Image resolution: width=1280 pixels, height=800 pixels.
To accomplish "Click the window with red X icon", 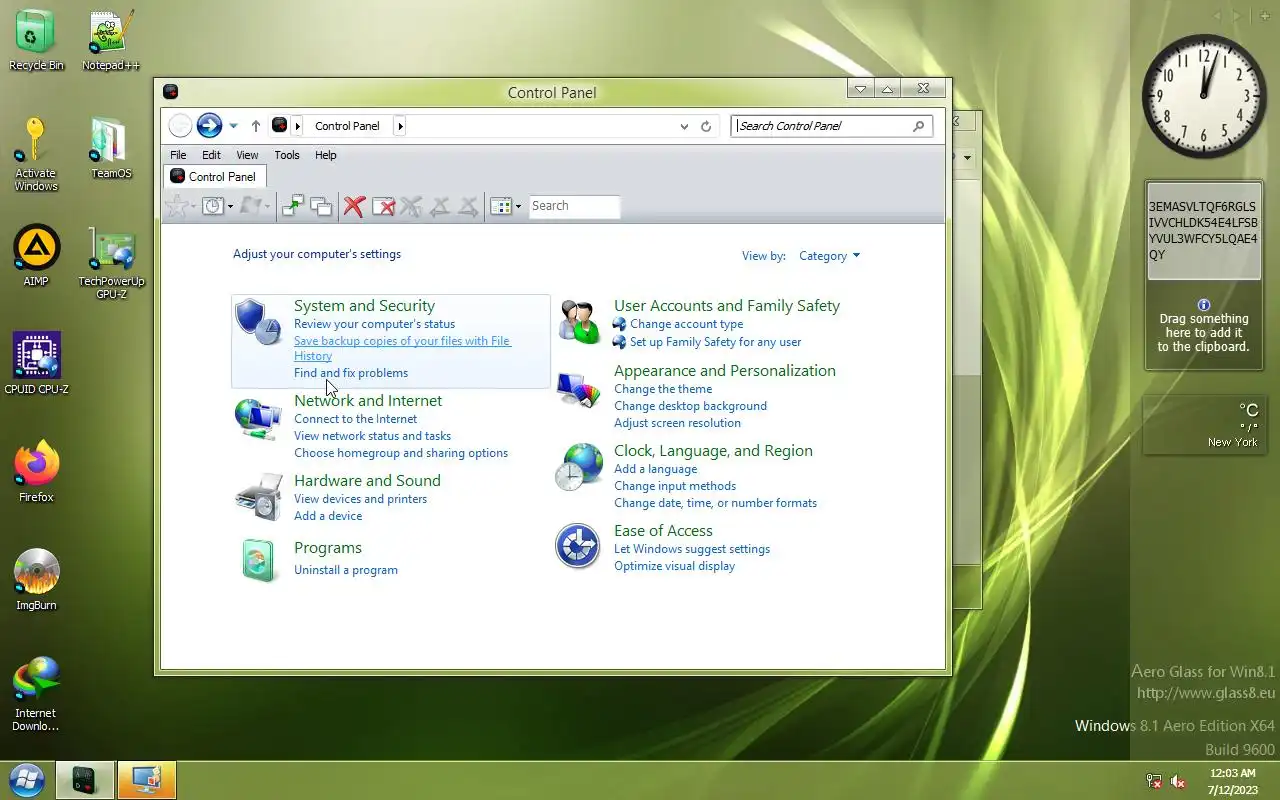I will [x=383, y=206].
